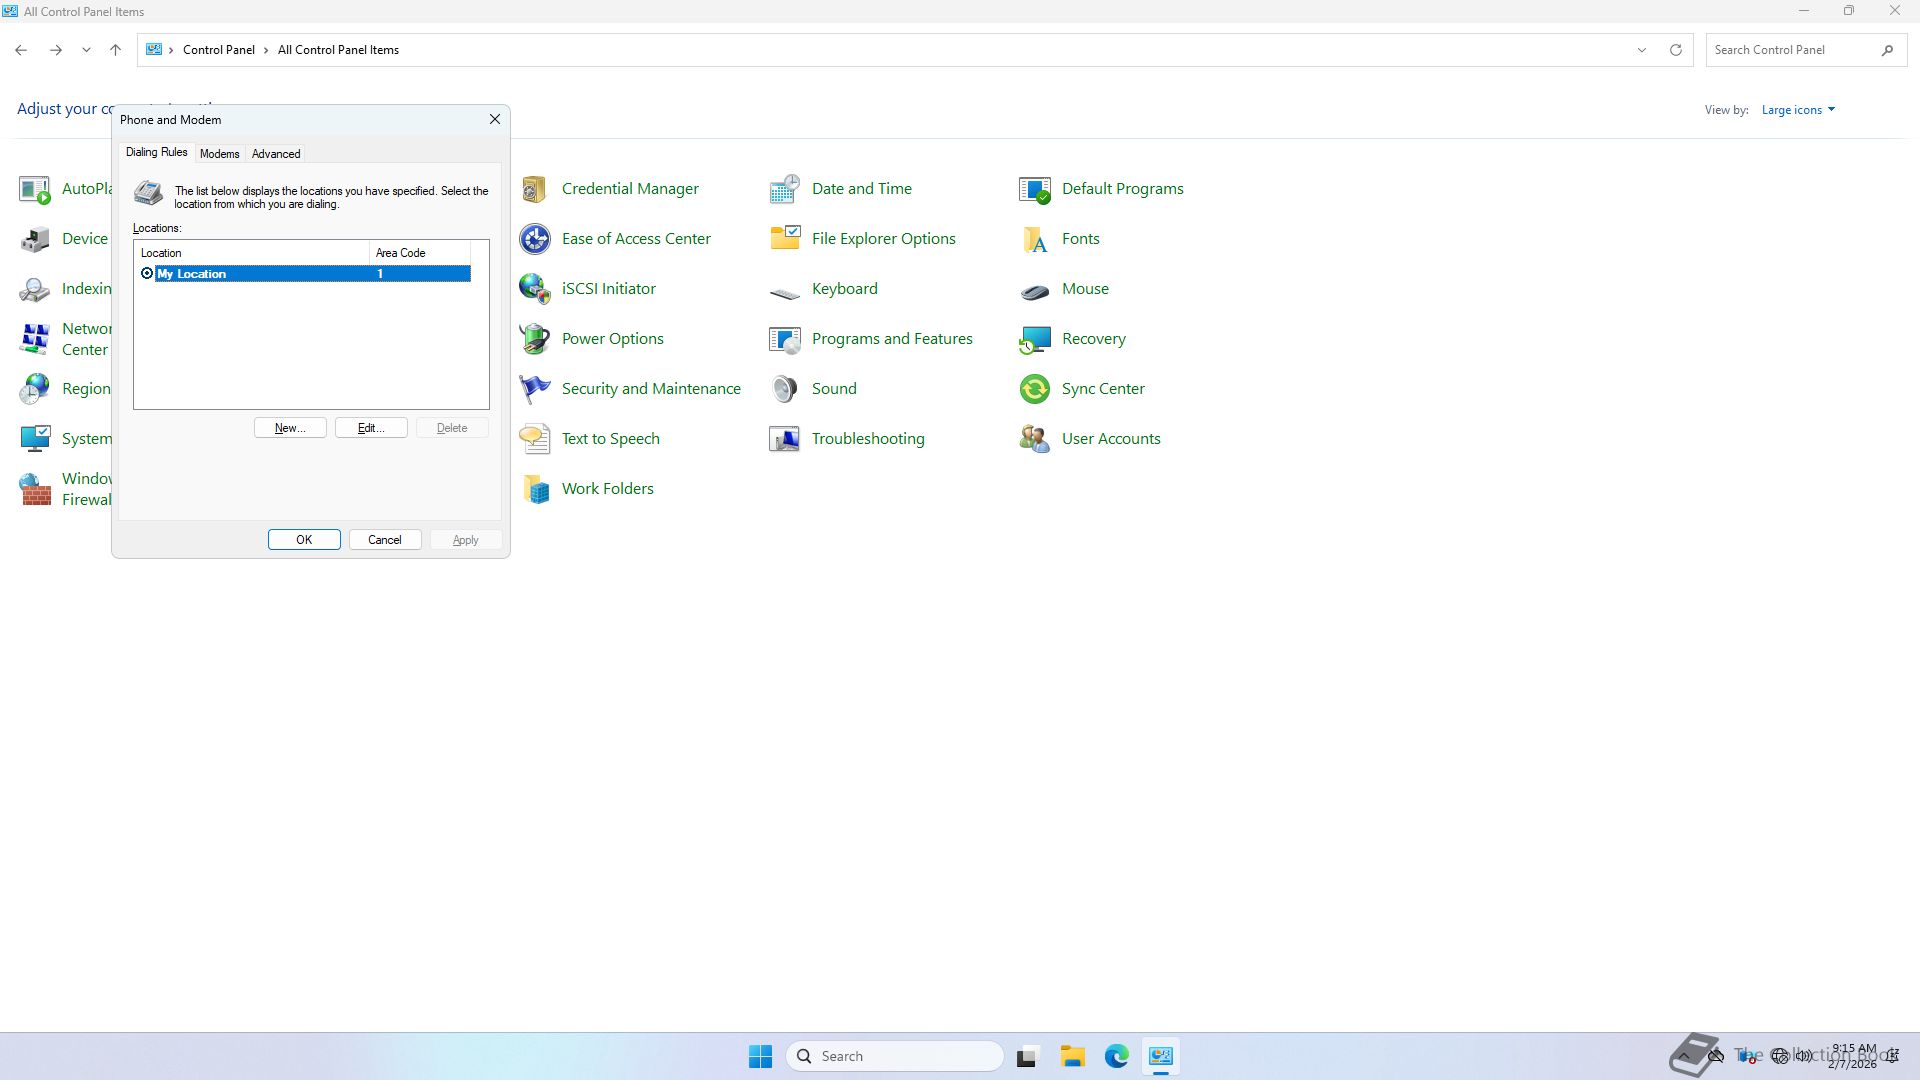Open the recent locations chevron
Image resolution: width=1920 pixels, height=1080 pixels.
tap(86, 50)
